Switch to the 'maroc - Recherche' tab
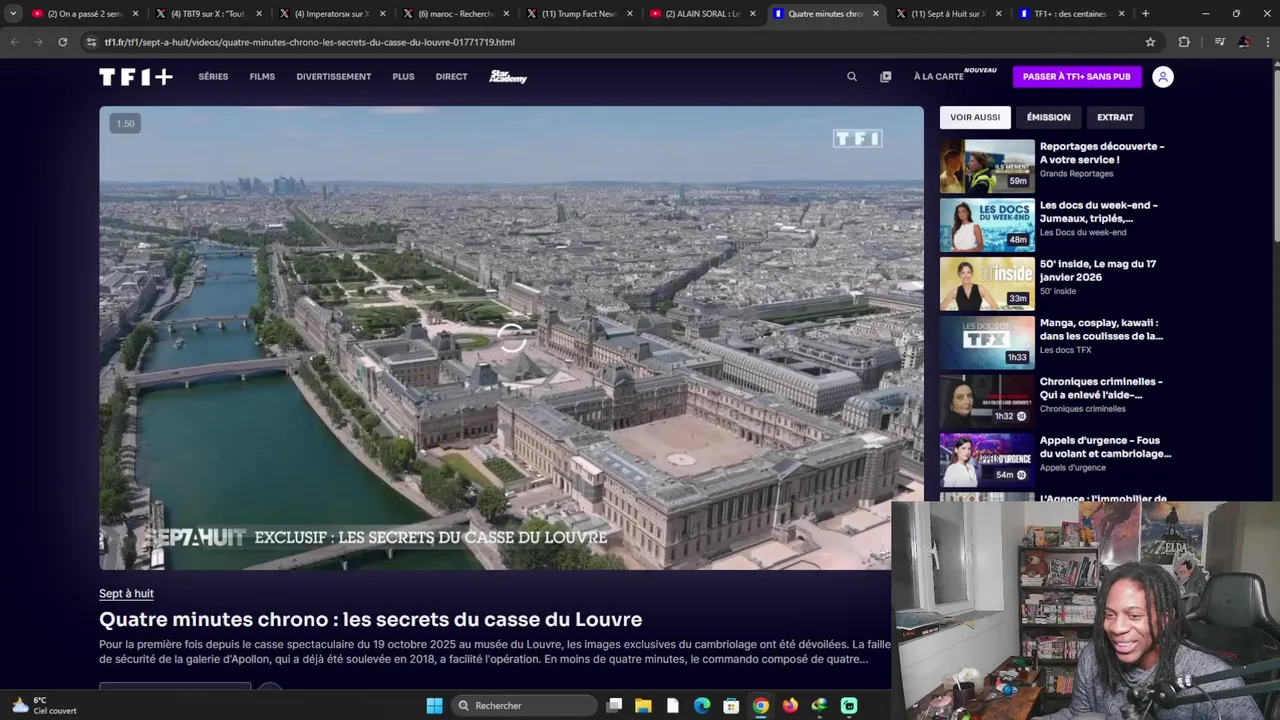 pos(455,14)
